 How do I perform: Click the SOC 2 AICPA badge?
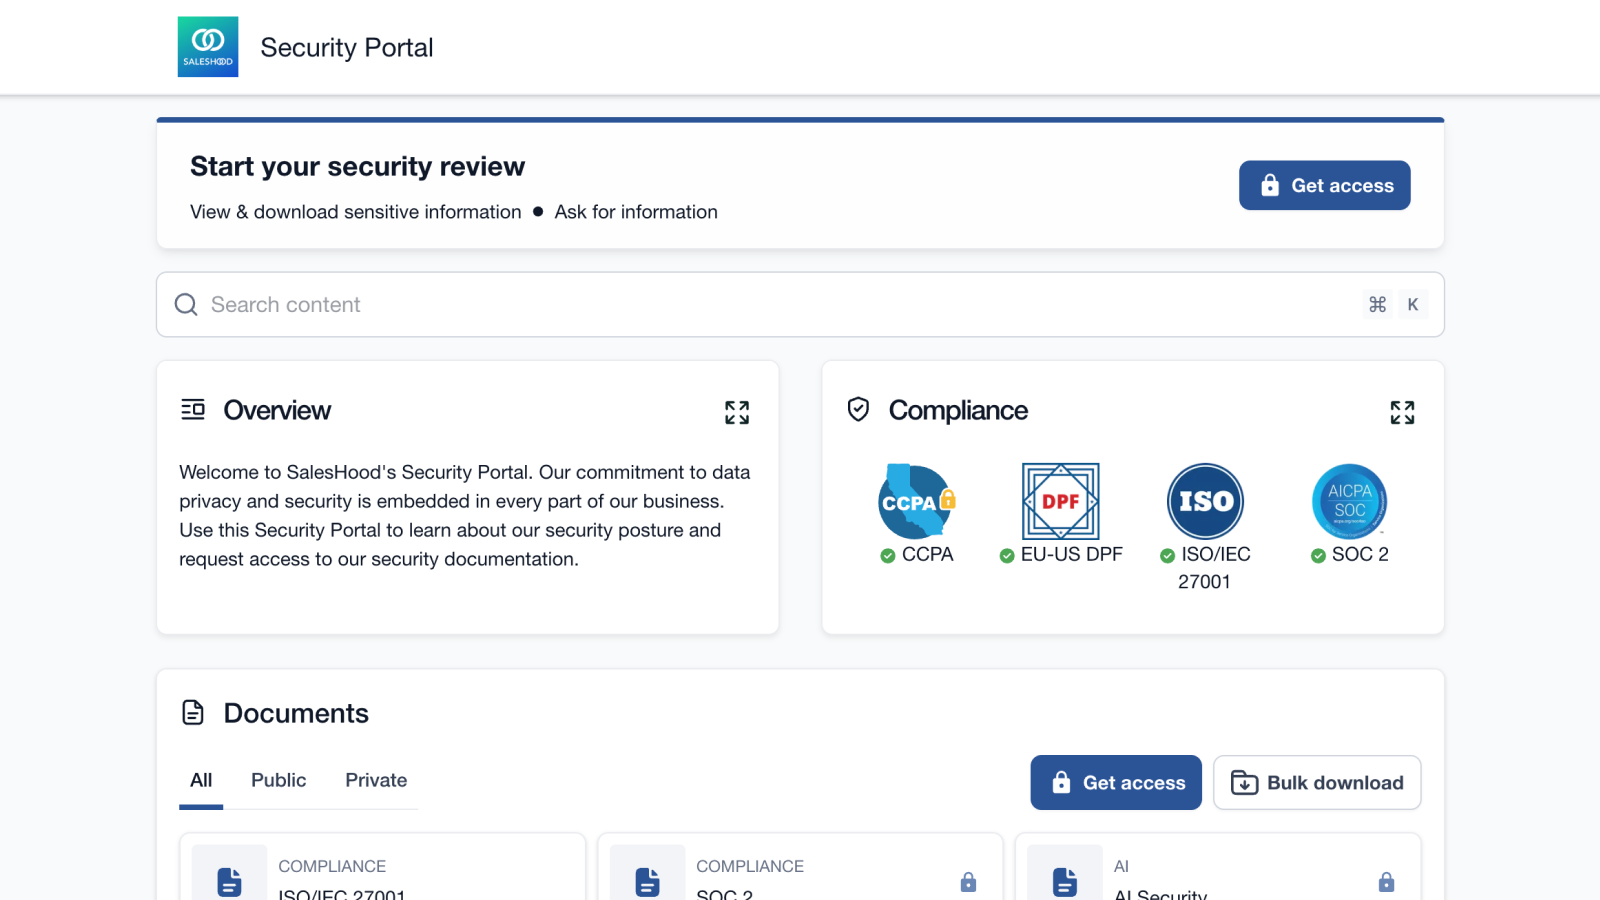pos(1349,501)
